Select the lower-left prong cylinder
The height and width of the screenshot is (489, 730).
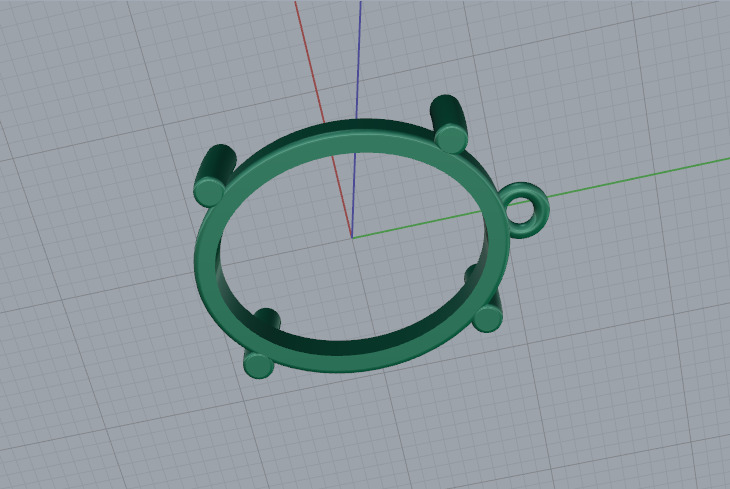tap(258, 365)
